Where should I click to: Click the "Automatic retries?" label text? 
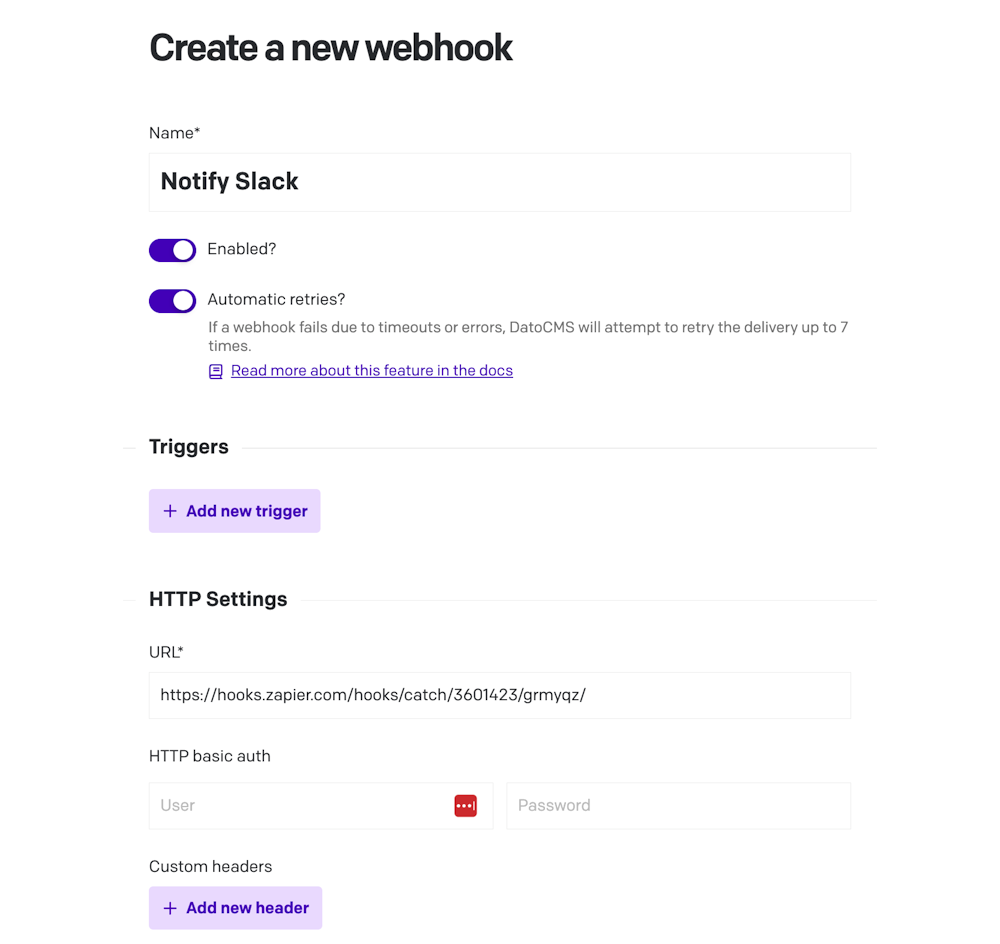click(276, 299)
